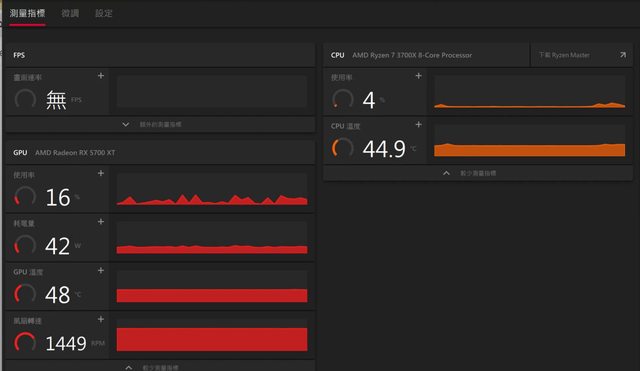Collapse CPU metrics with up chevron
640x371 pixels.
click(x=447, y=173)
